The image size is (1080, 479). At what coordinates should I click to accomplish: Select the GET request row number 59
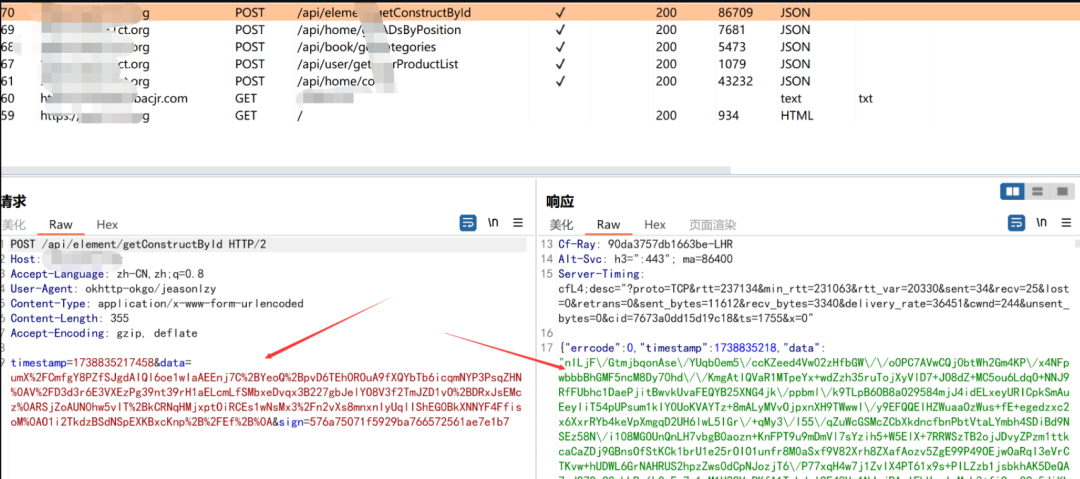pyautogui.click(x=540, y=116)
